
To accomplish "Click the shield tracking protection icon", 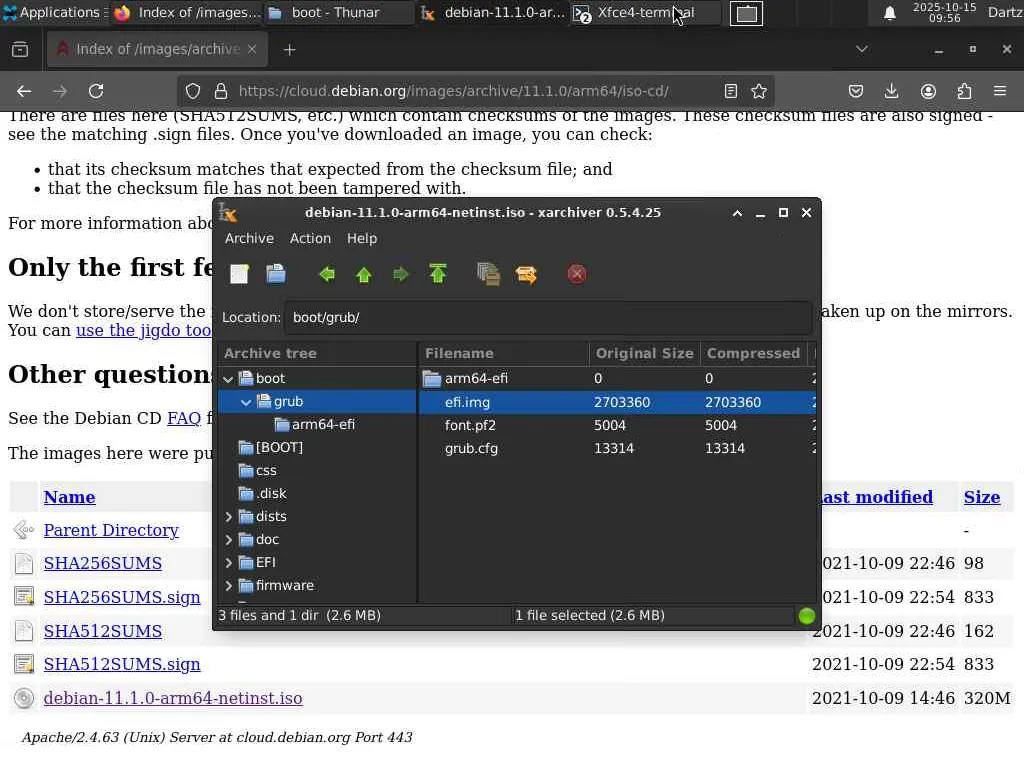I will click(193, 91).
